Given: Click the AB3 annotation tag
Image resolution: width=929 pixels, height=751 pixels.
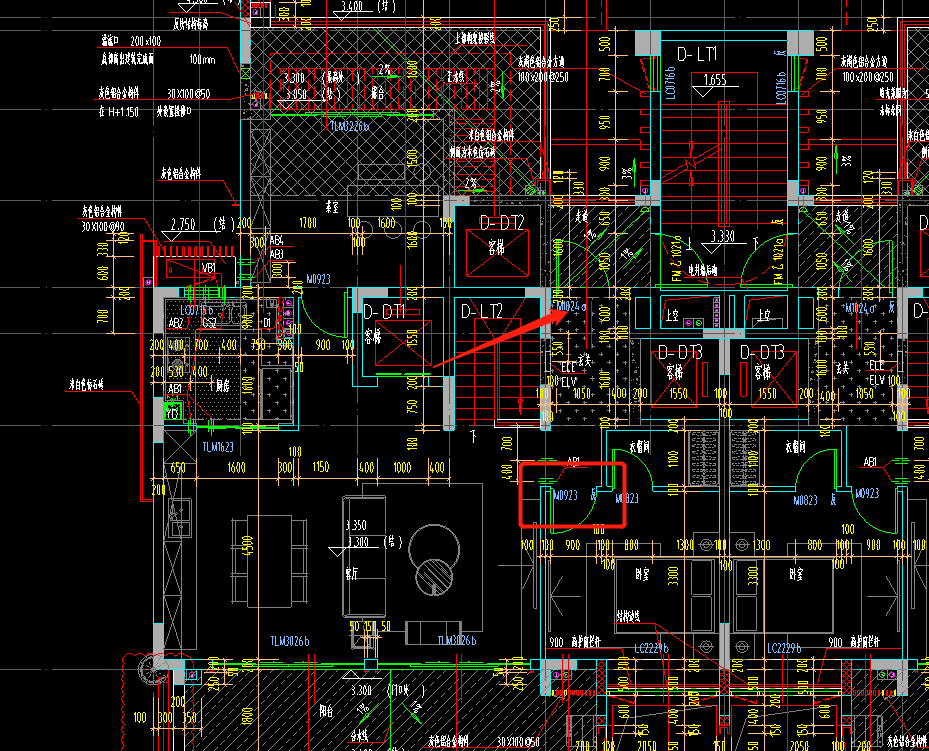Looking at the screenshot, I should [x=277, y=253].
